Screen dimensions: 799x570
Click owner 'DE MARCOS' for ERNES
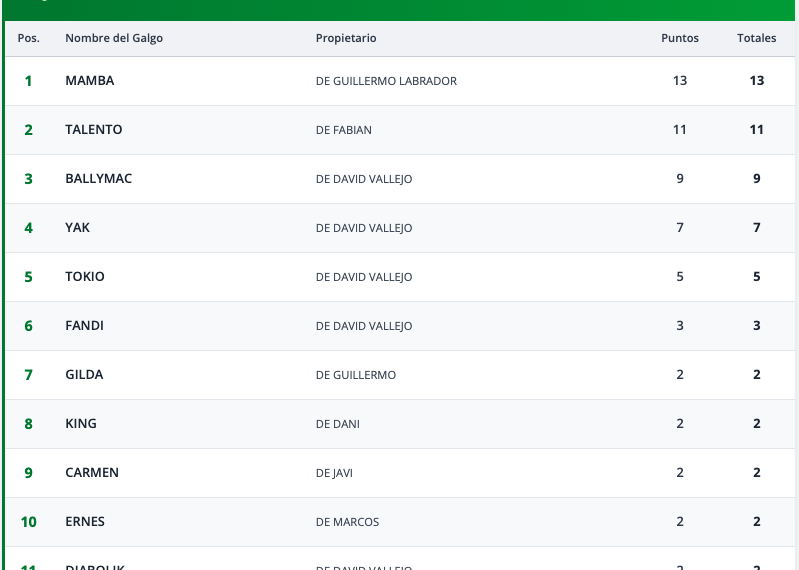pyautogui.click(x=348, y=522)
